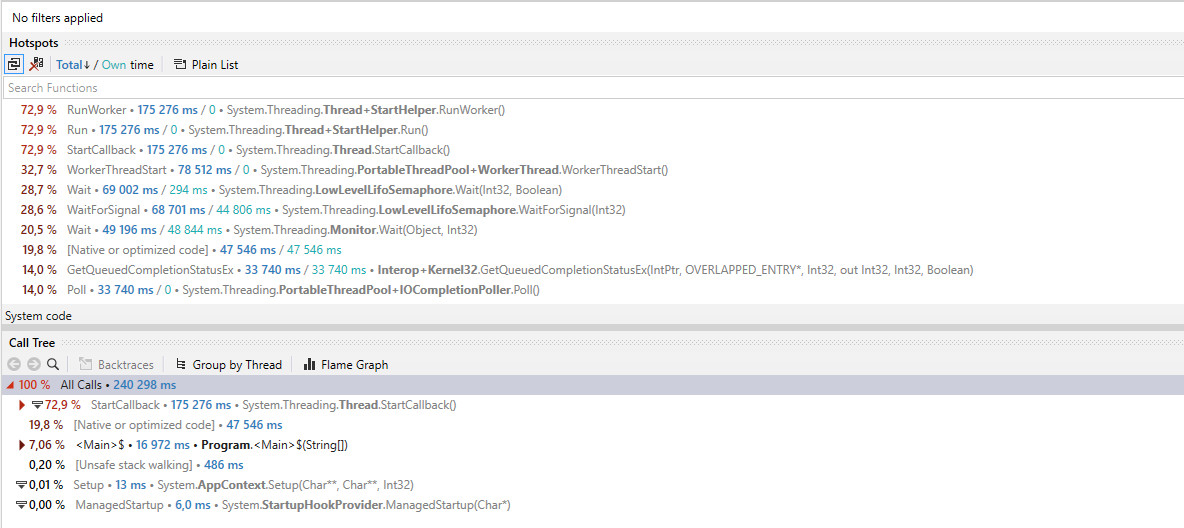1184x528 pixels.
Task: Expand the <Main>$ node
Action: pos(22,445)
